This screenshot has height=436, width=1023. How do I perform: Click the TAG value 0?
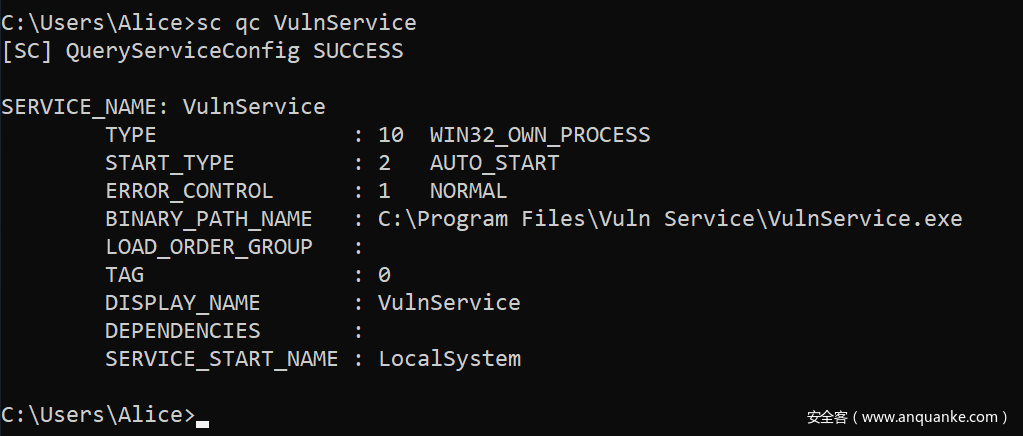384,274
